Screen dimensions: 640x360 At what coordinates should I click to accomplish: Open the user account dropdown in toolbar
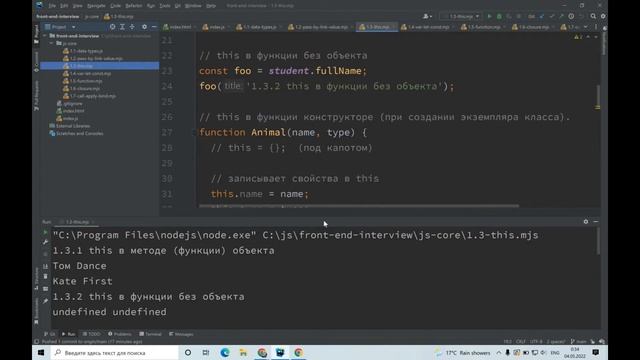(427, 16)
